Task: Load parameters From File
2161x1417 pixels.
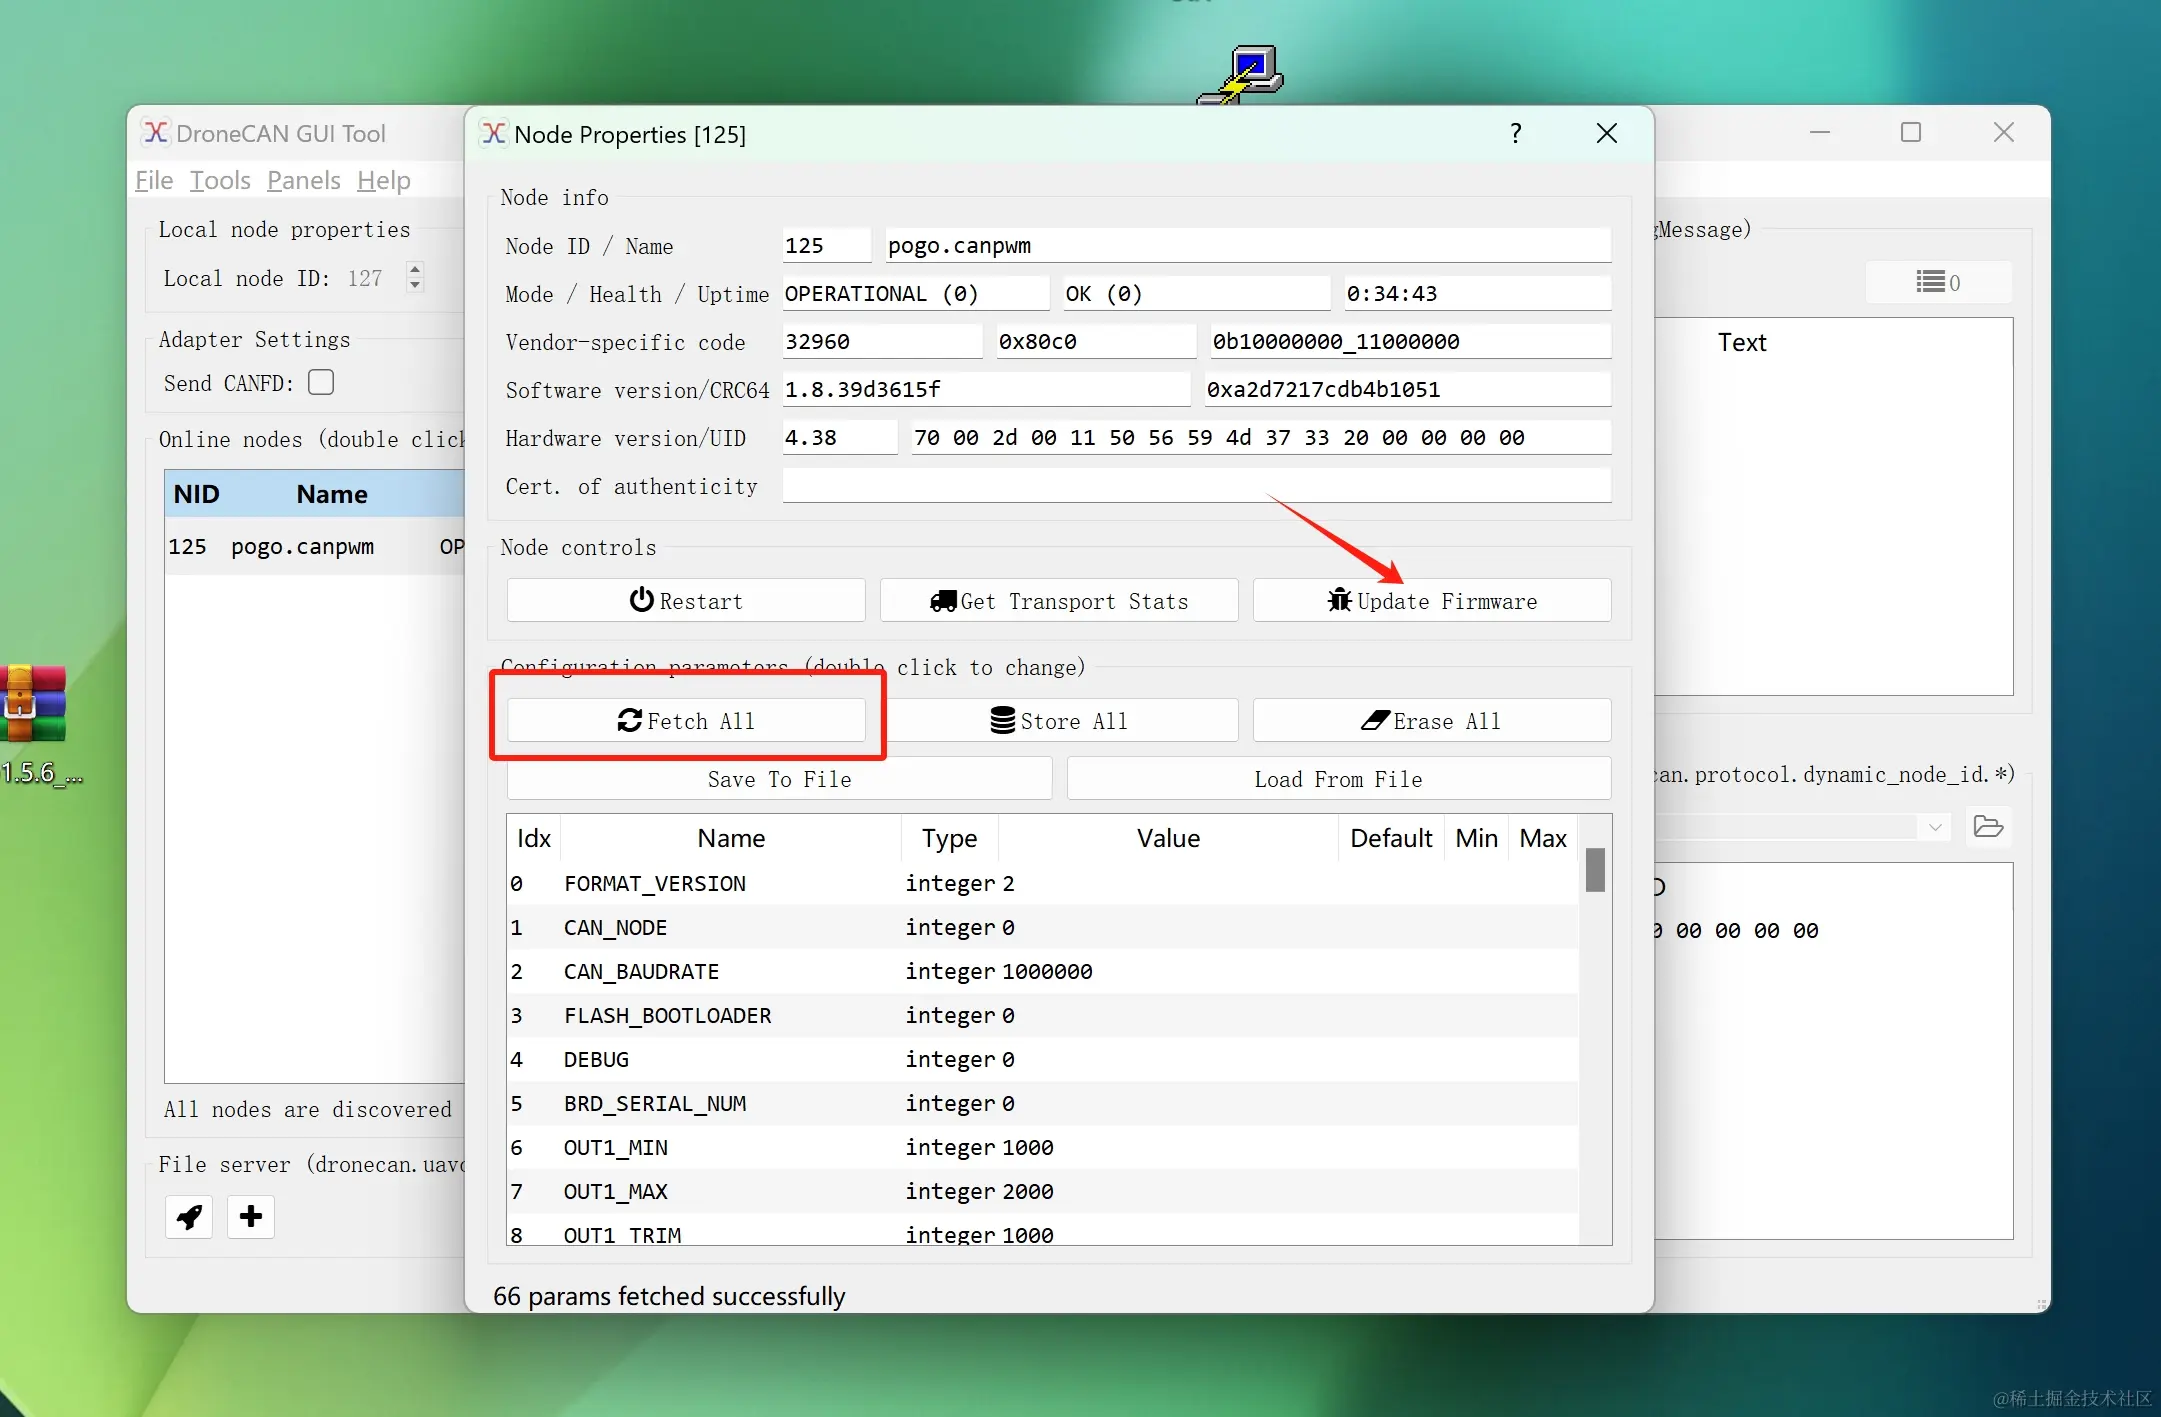Action: (1338, 779)
